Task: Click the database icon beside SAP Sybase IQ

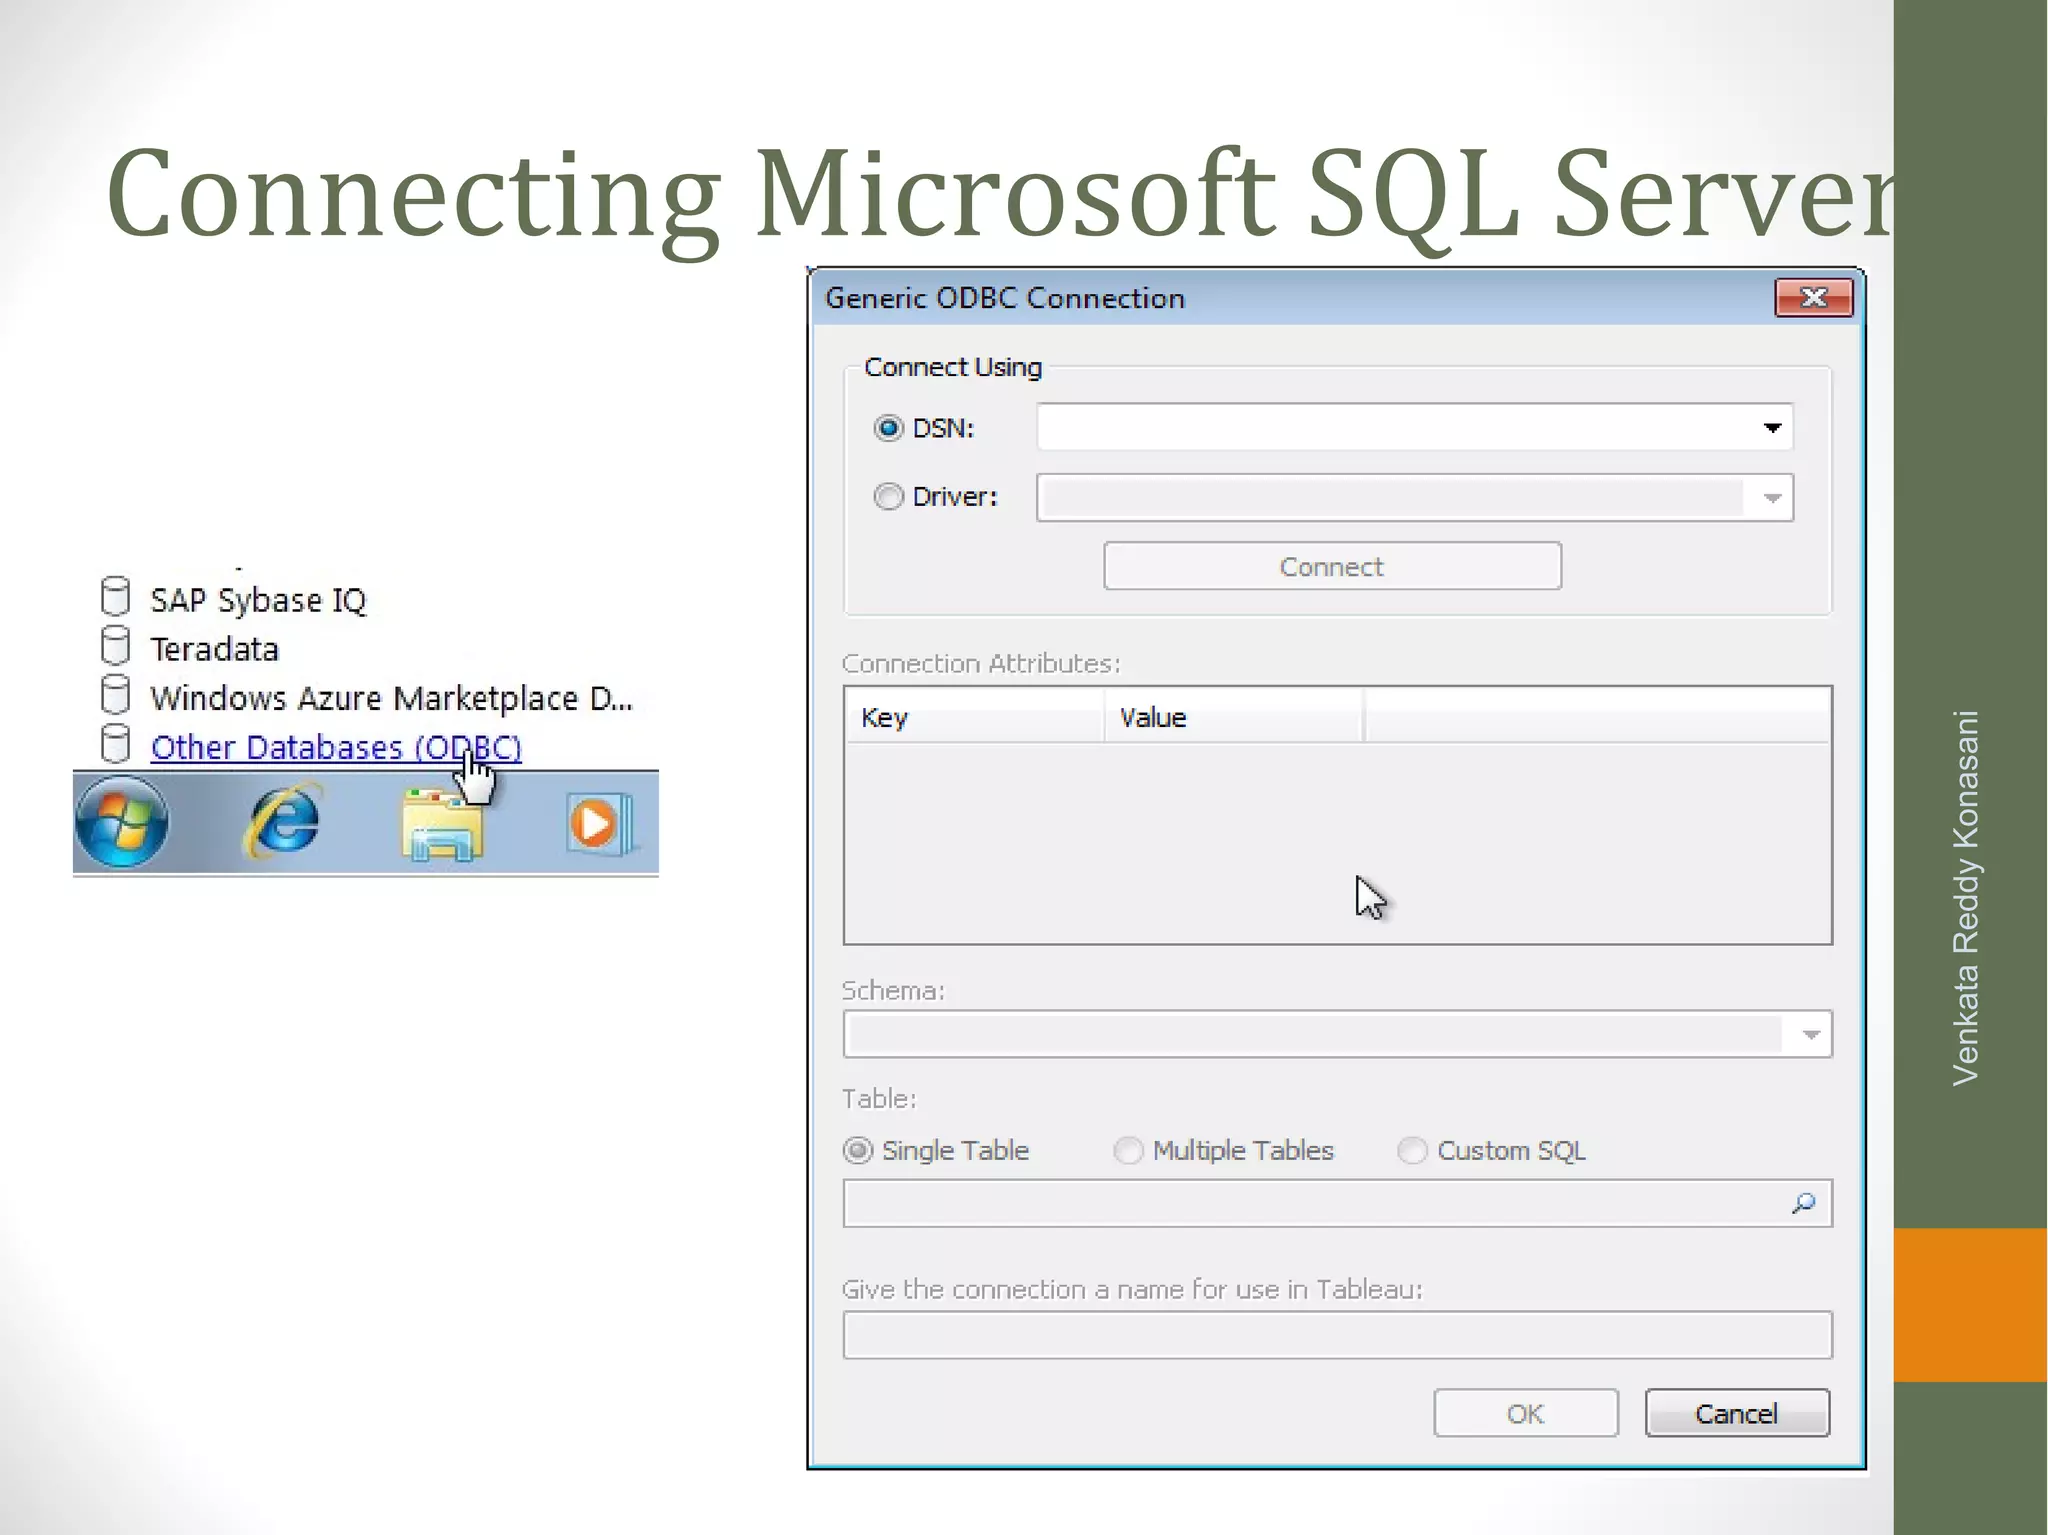Action: coord(116,596)
